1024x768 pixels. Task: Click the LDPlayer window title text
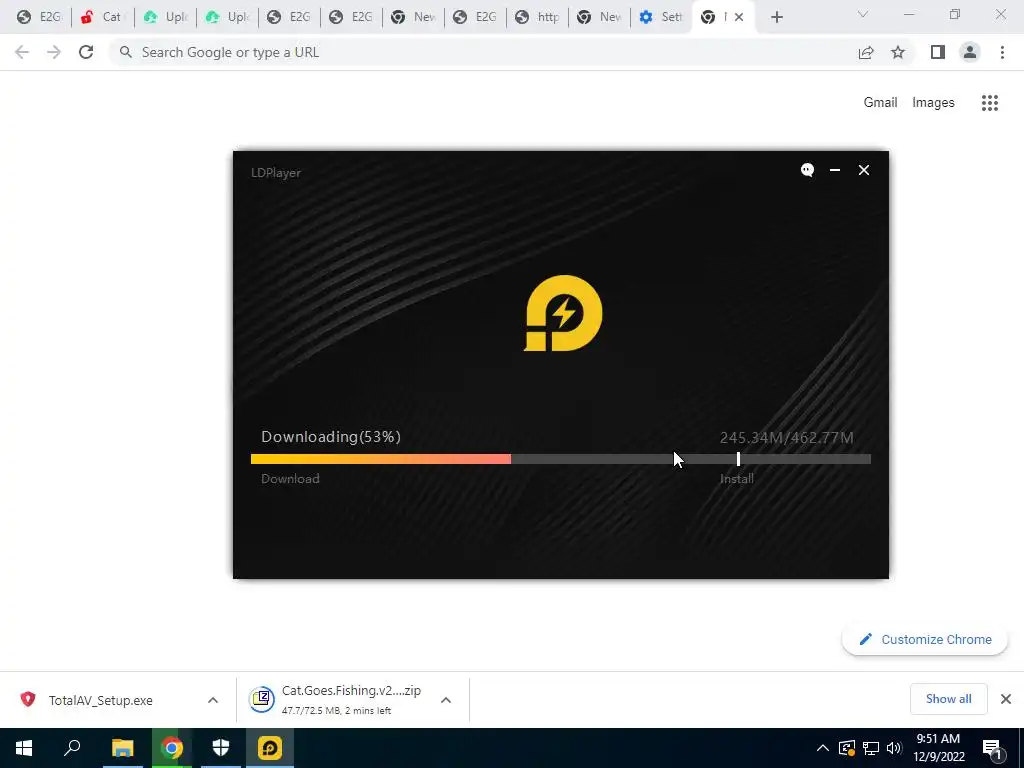(x=276, y=173)
